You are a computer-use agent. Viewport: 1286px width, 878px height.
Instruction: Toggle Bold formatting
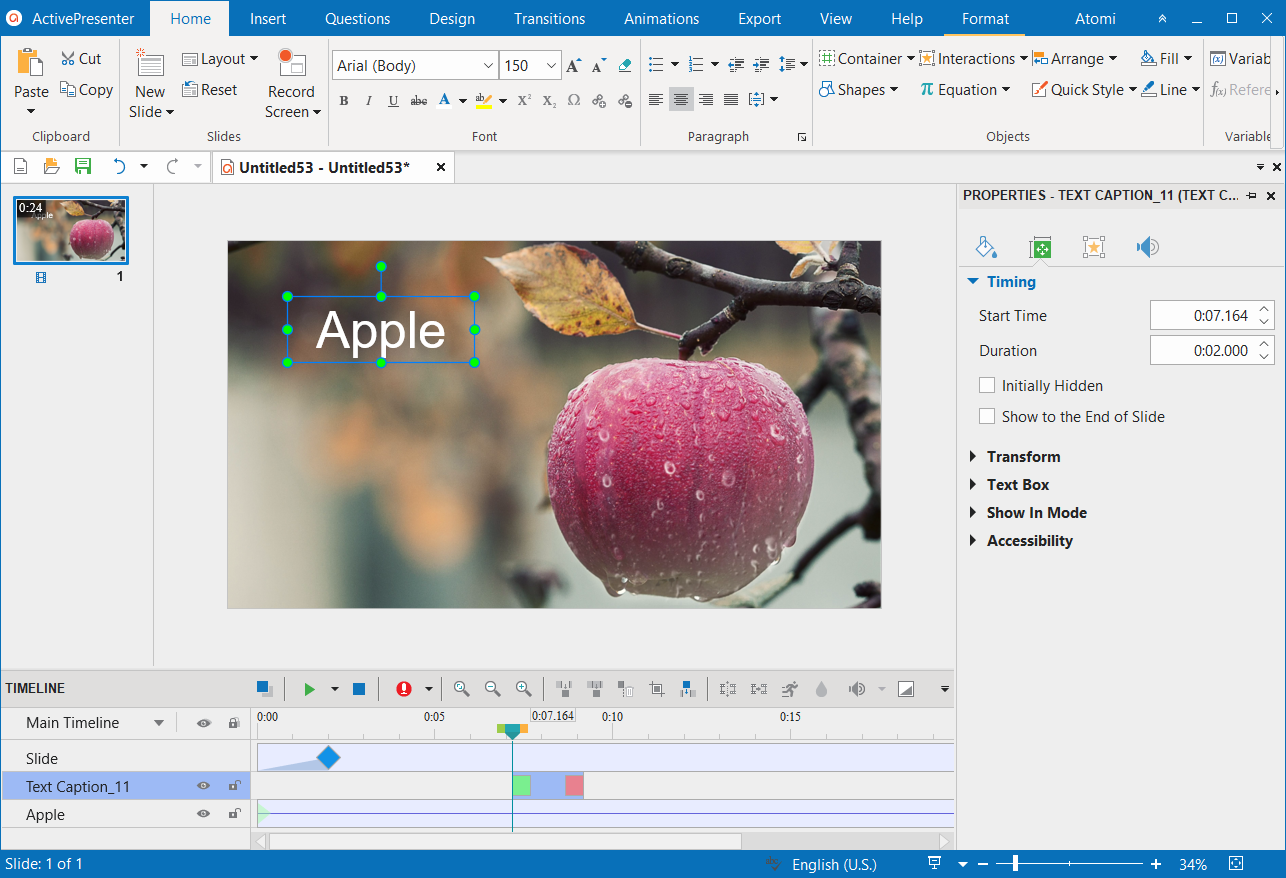click(x=344, y=100)
